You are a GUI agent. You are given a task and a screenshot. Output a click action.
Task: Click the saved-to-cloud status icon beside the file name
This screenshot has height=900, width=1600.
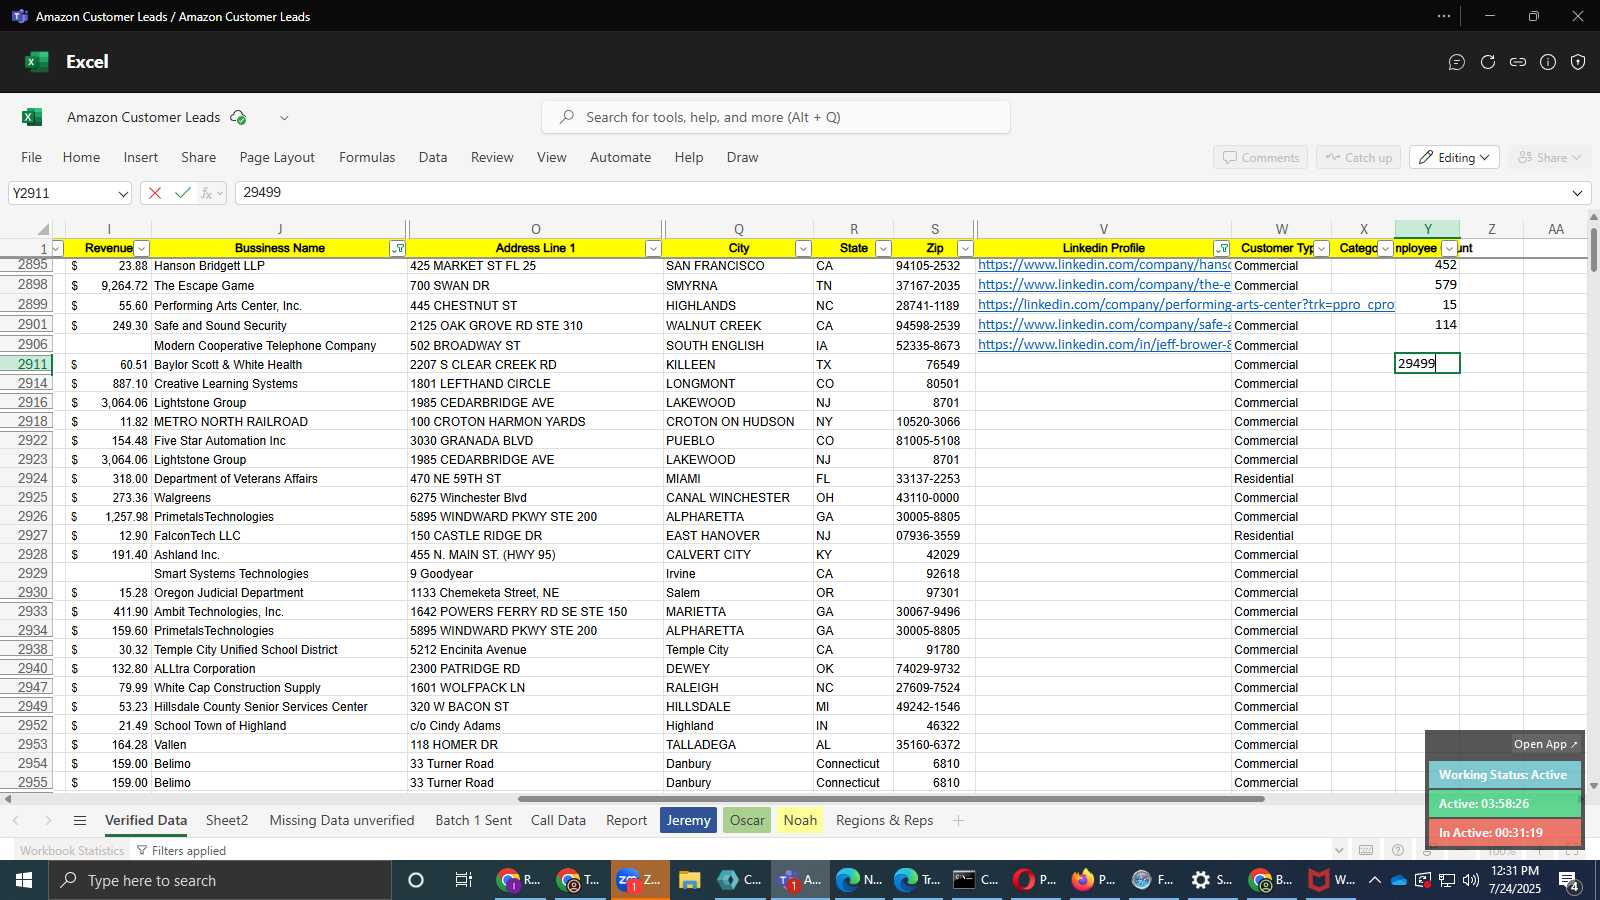(238, 117)
